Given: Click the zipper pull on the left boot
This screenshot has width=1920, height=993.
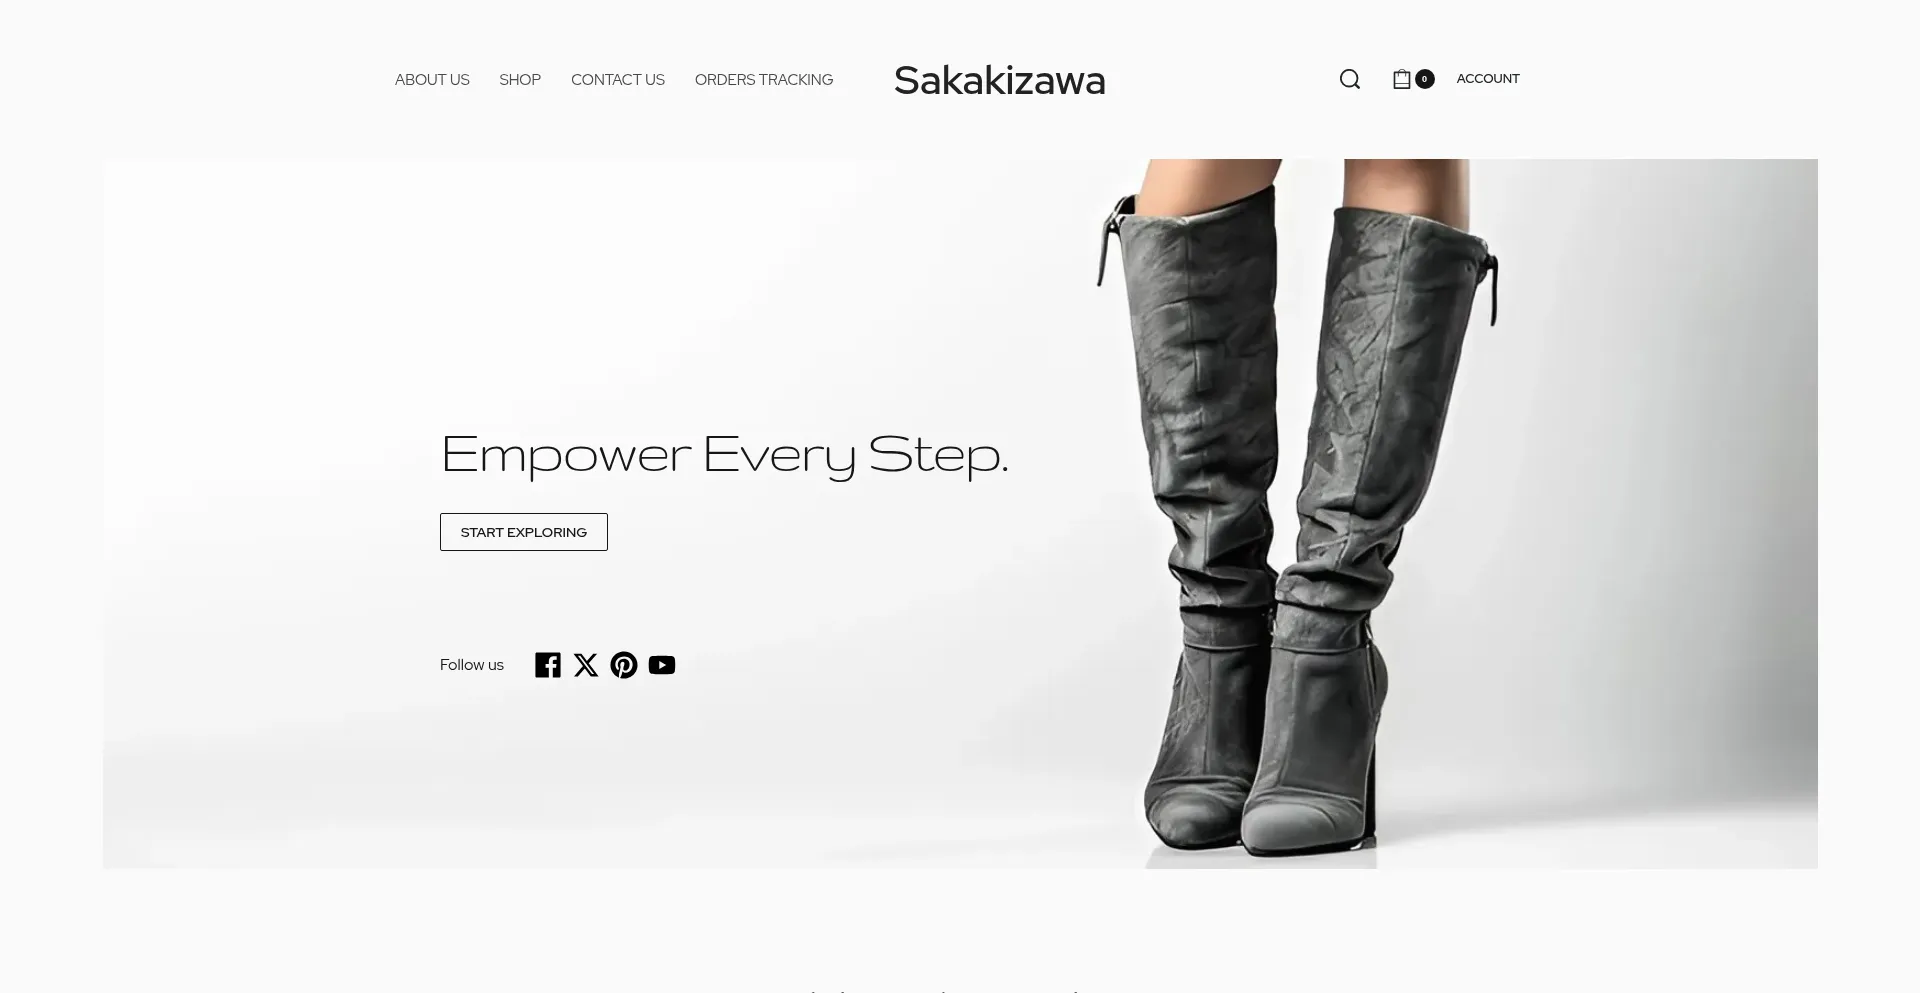Looking at the screenshot, I should coord(1106,245).
